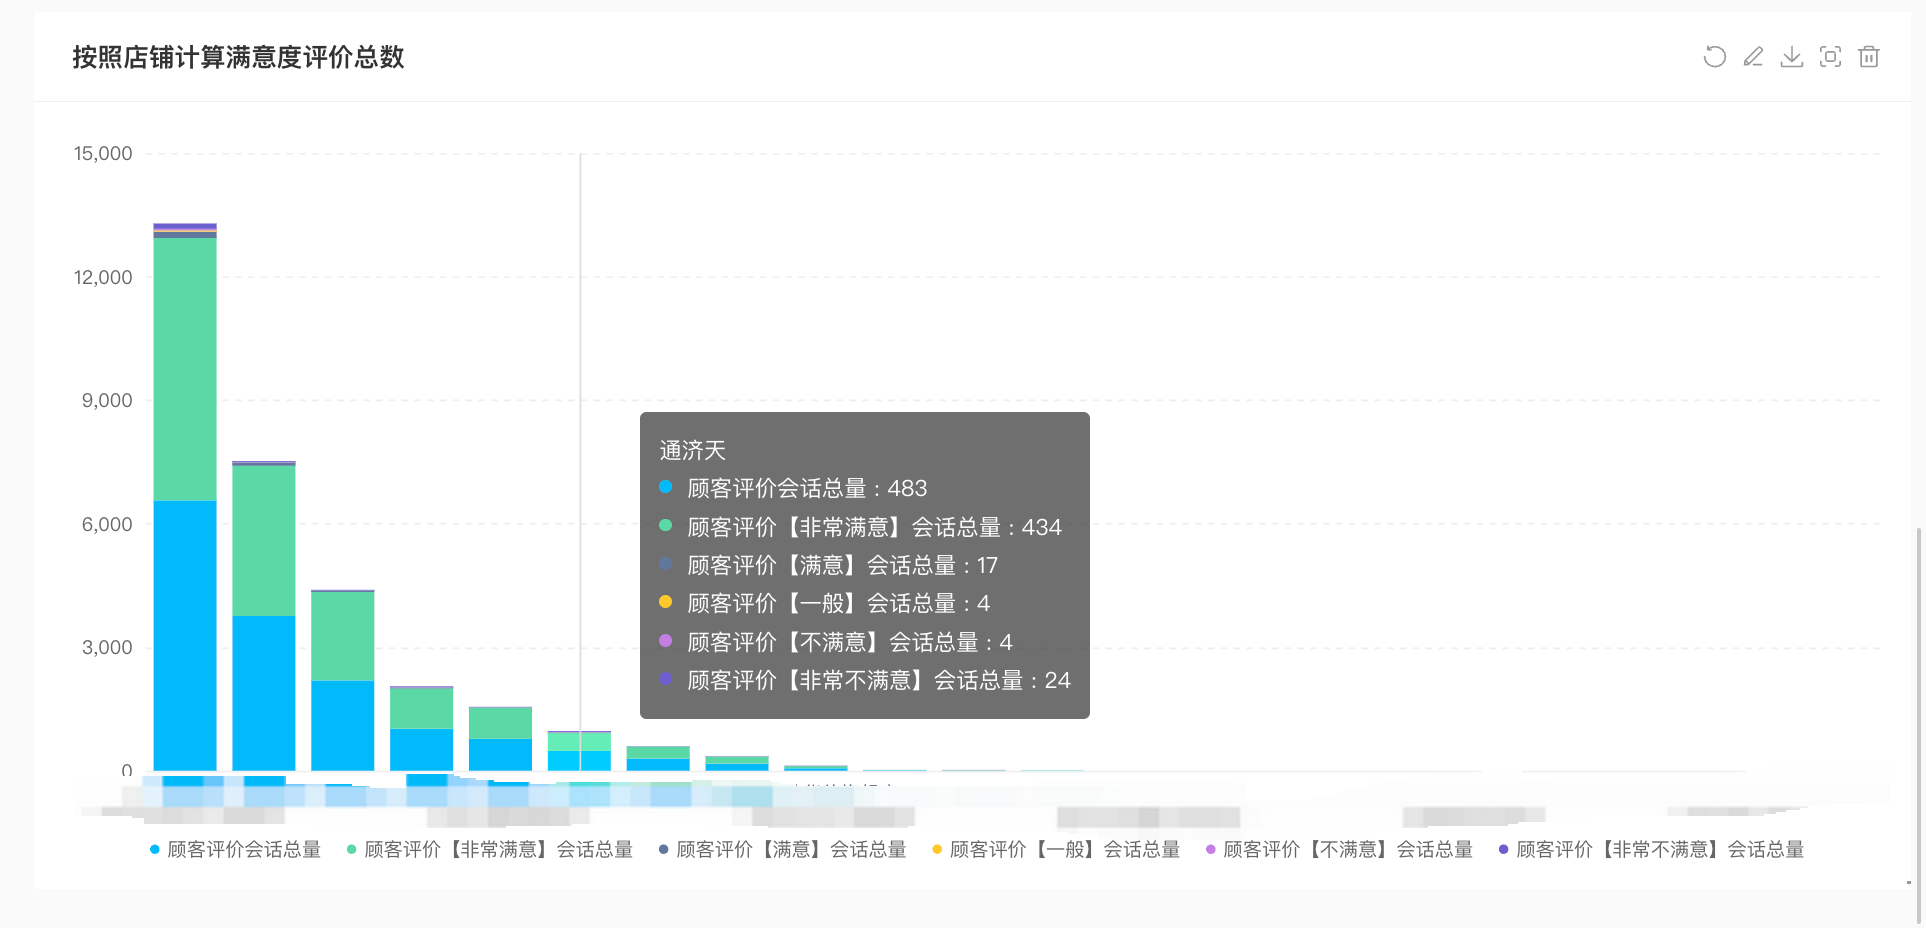Toggle legend 顾客评价【非常满意】会话总量

[x=490, y=850]
